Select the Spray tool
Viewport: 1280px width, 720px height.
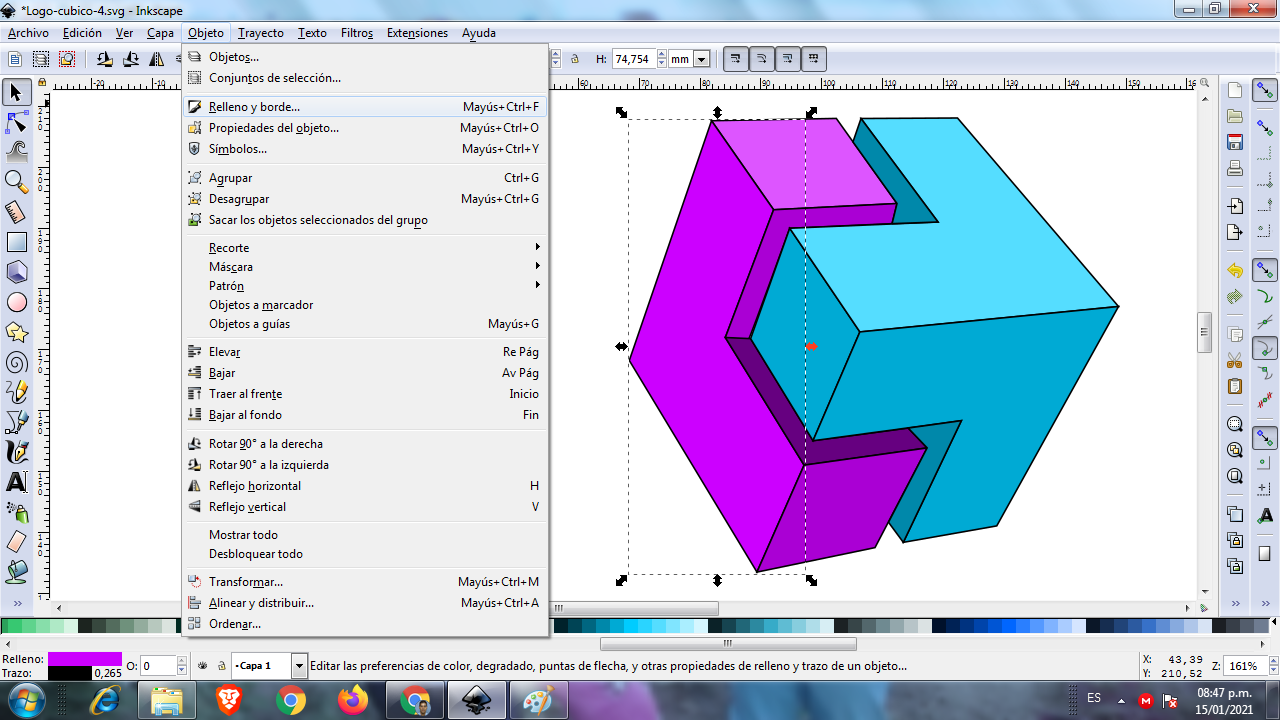[x=16, y=512]
